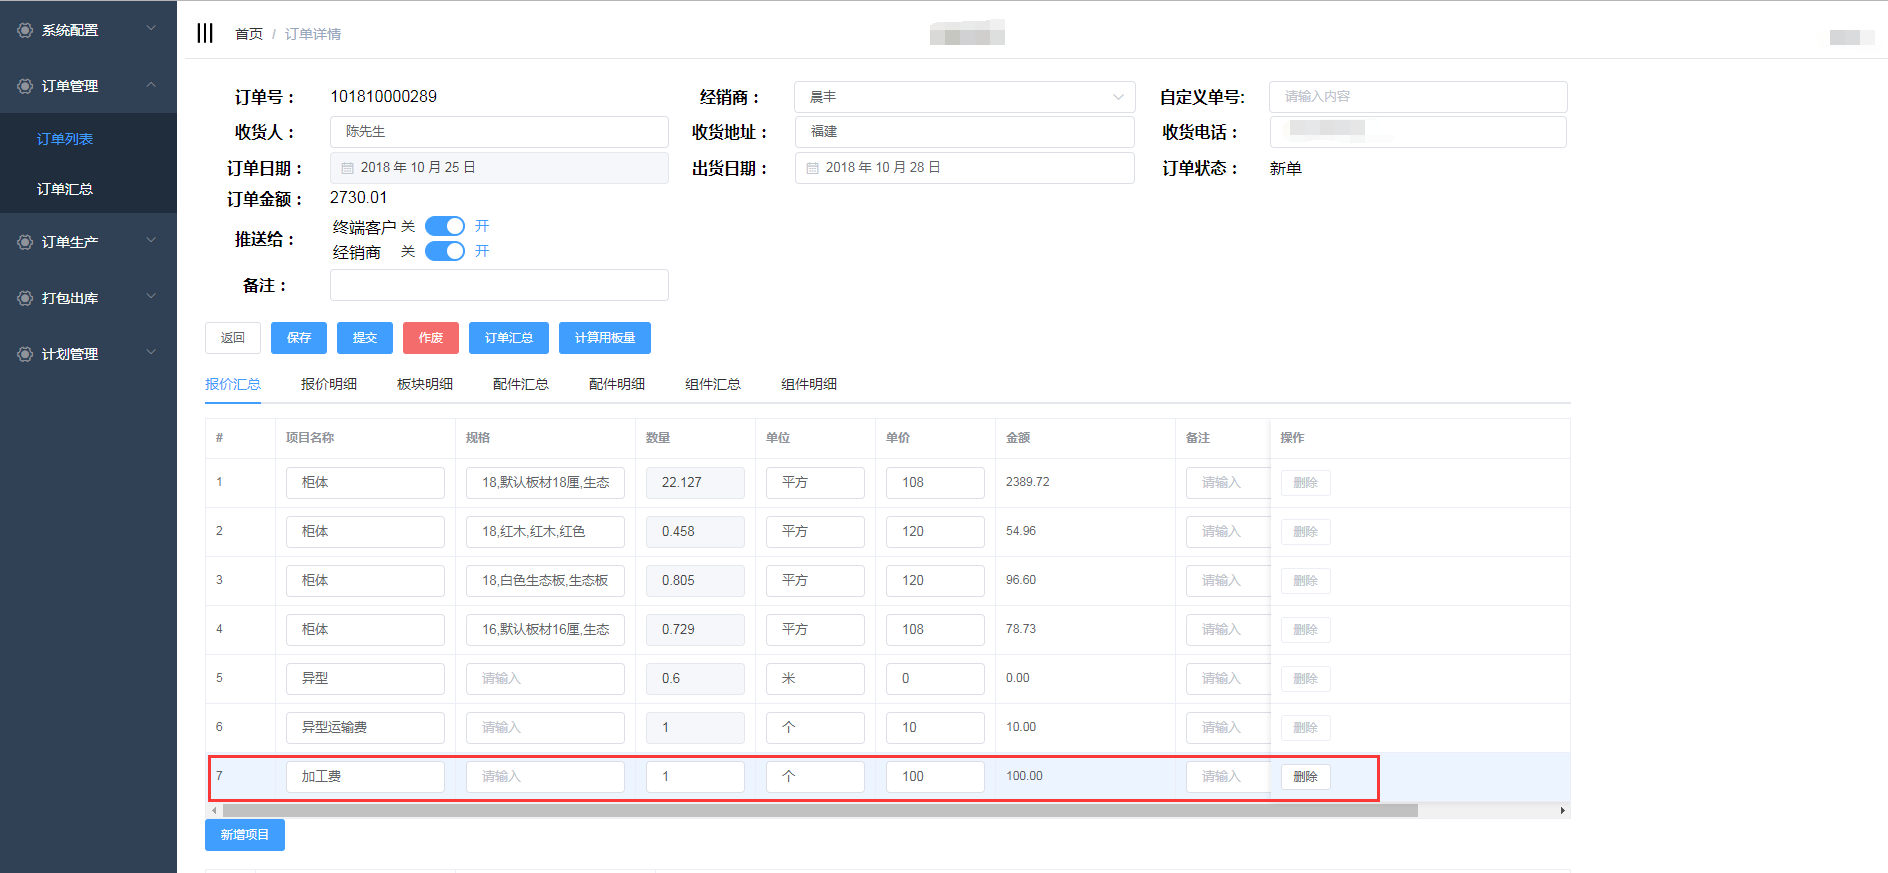The width and height of the screenshot is (1888, 873).
Task: Click the 打包出库 sidebar icon
Action: 25,298
